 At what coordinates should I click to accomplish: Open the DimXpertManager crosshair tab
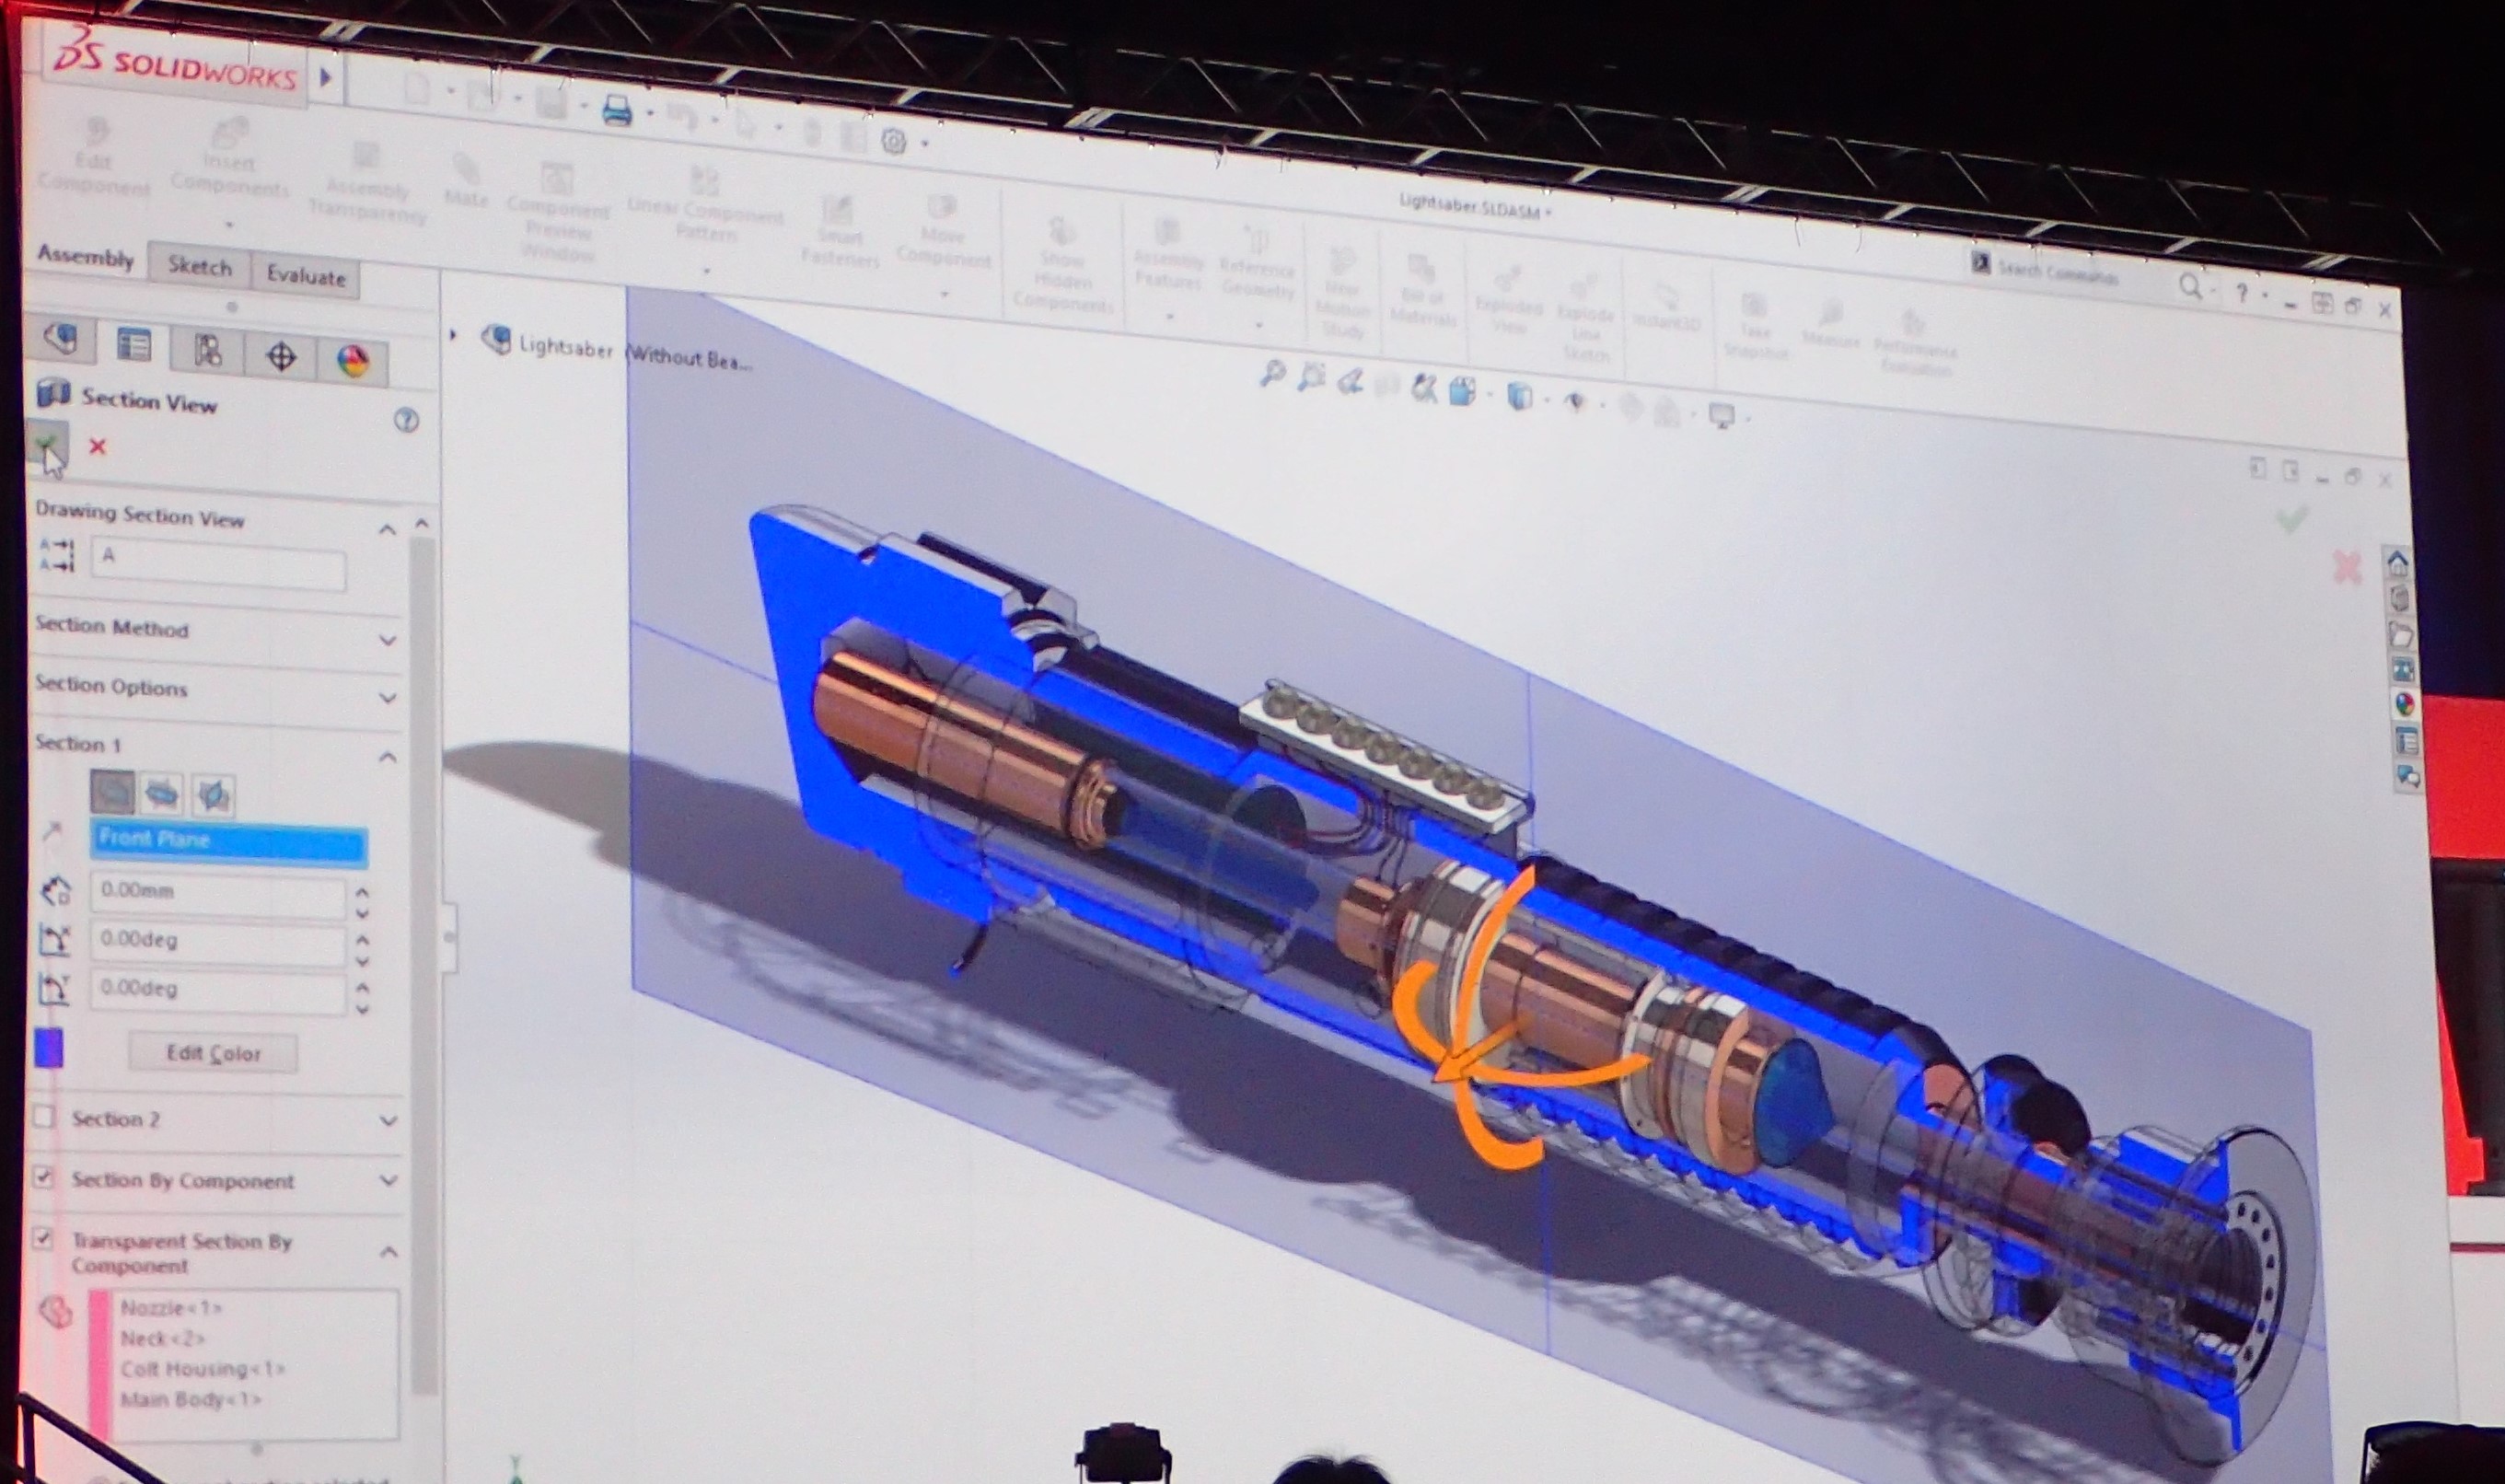(x=281, y=357)
